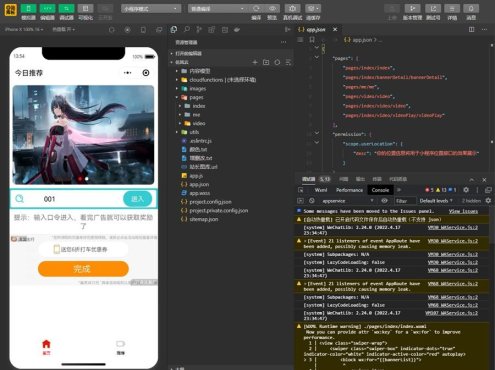Toggle the simulator panel button in top toolbar

pos(28,8)
